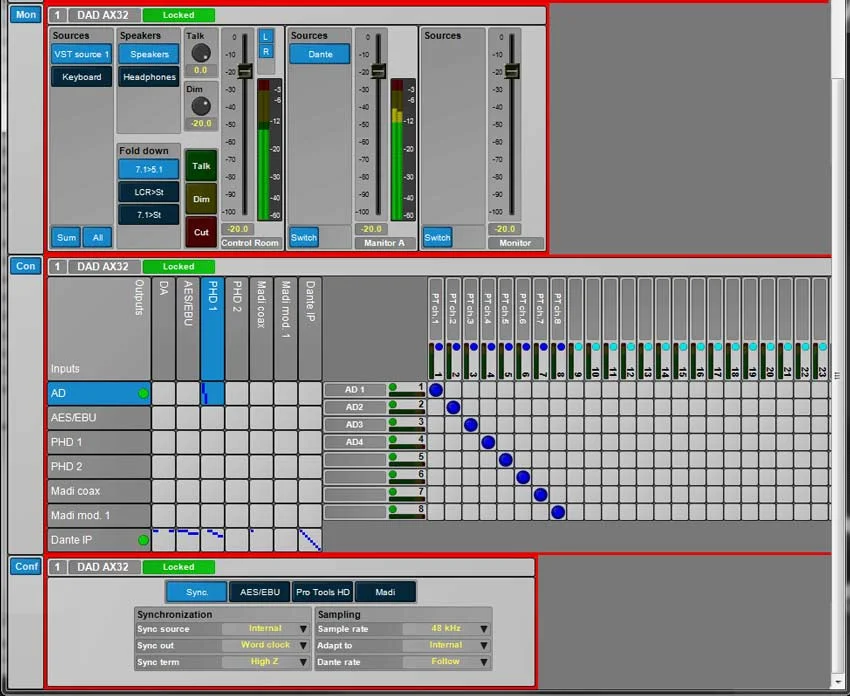This screenshot has width=850, height=696.
Task: Click the All button
Action: tap(98, 237)
